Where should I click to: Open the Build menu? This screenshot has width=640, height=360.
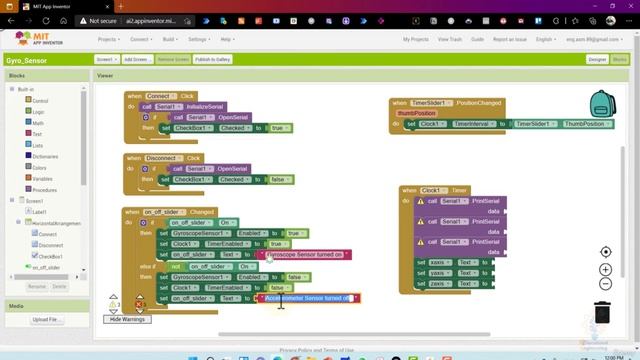click(170, 40)
